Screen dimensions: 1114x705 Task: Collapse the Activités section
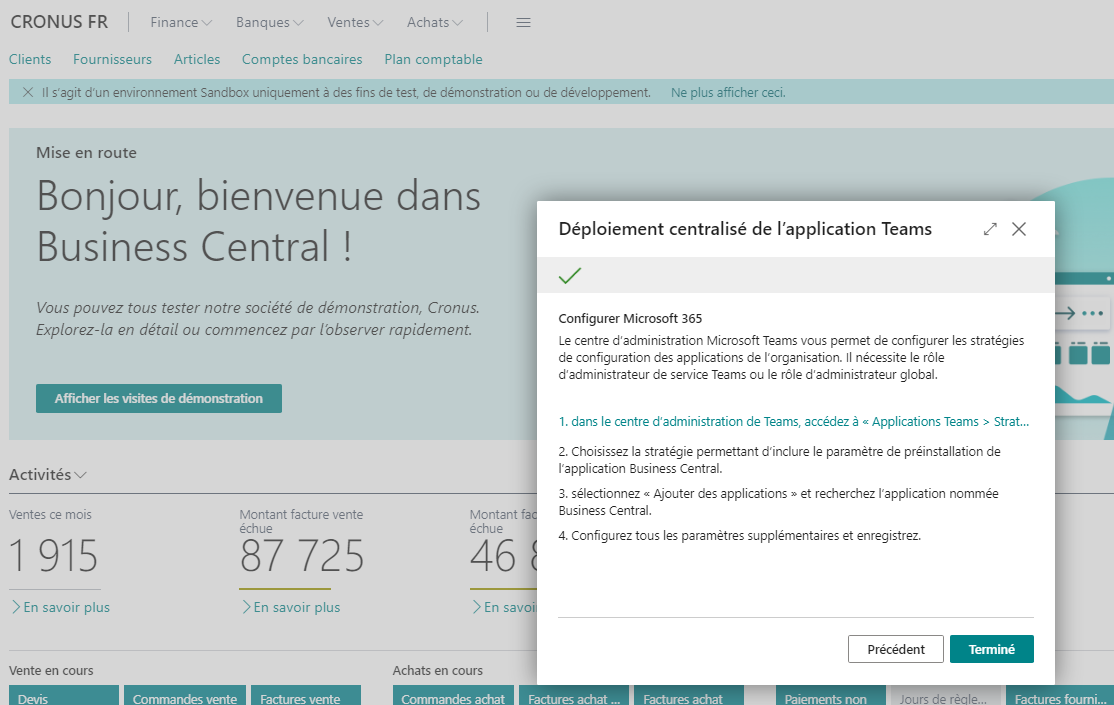coord(81,474)
